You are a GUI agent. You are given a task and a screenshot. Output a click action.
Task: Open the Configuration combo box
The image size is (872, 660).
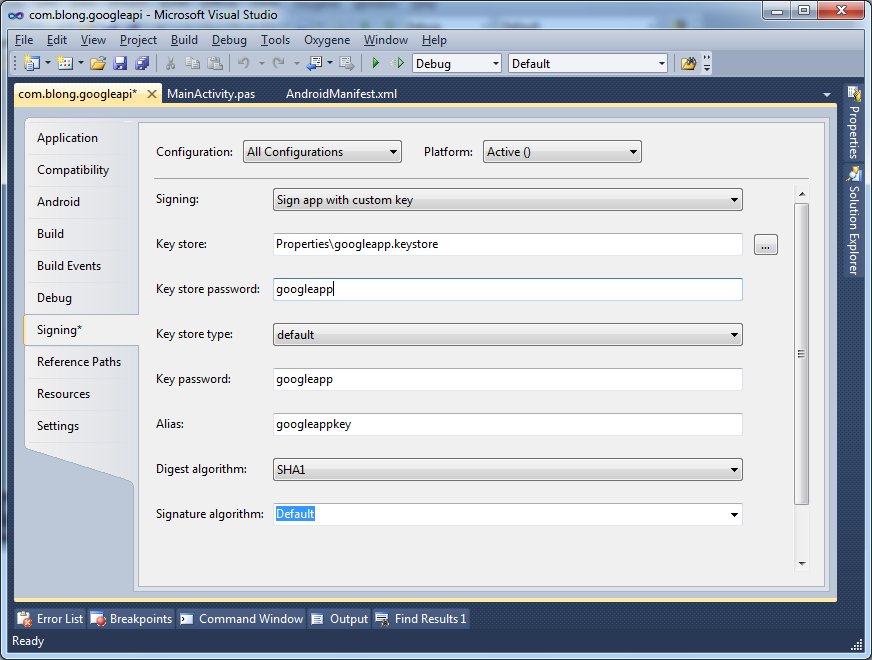(321, 152)
